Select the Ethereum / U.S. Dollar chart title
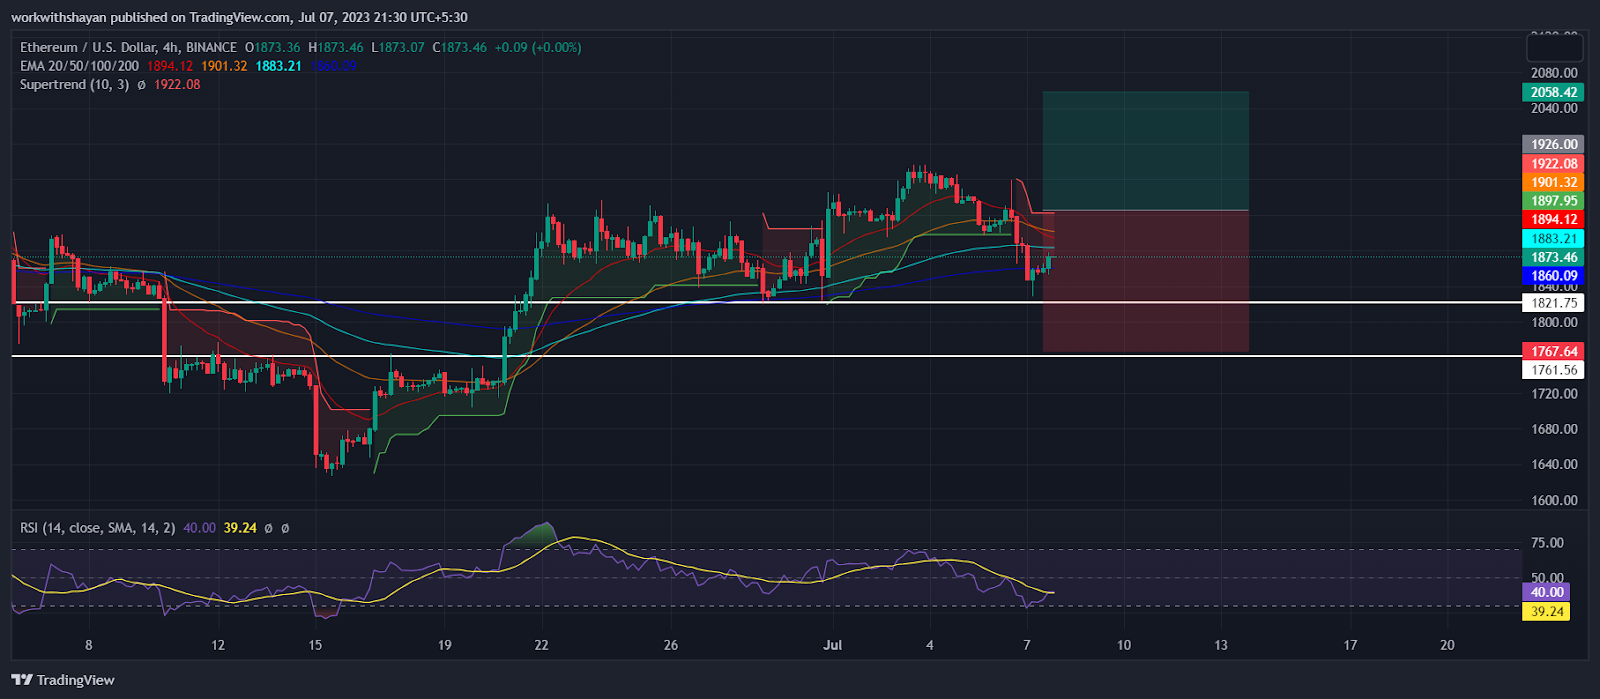The image size is (1600, 699). click(x=128, y=47)
